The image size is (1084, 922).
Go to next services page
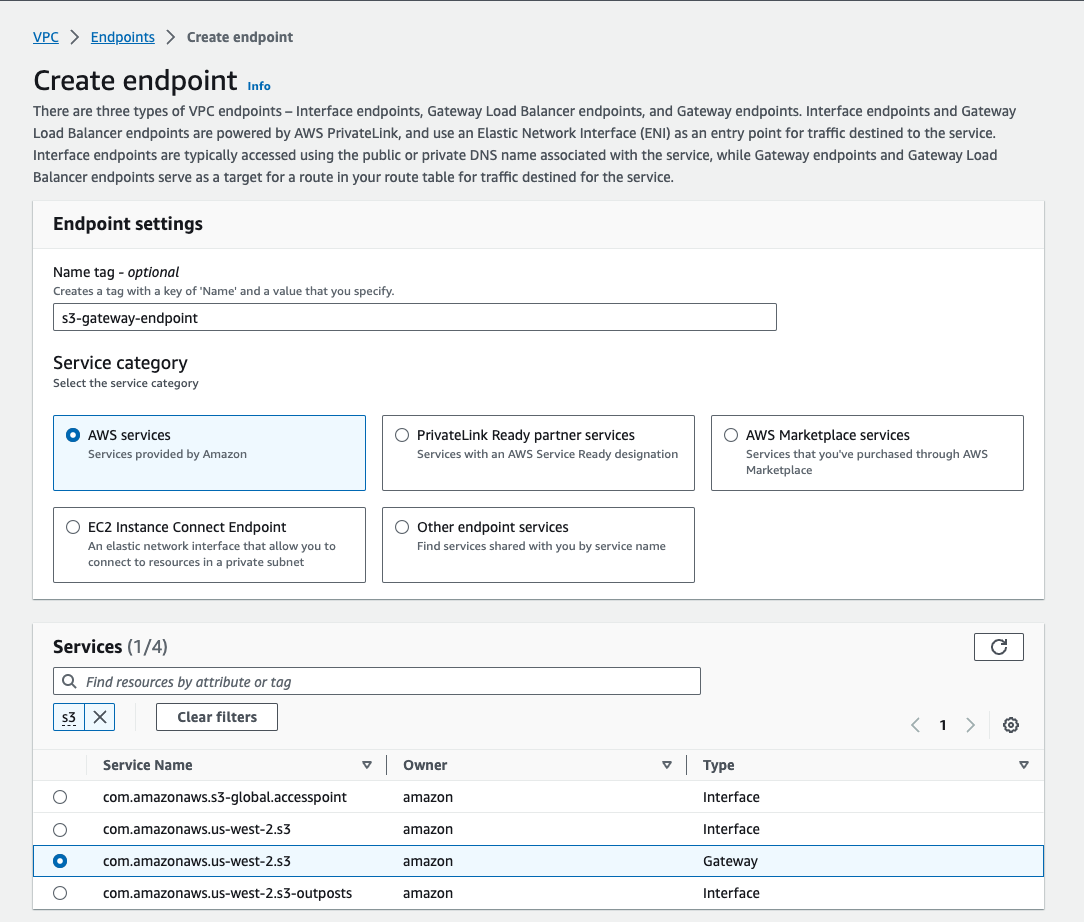[x=970, y=725]
